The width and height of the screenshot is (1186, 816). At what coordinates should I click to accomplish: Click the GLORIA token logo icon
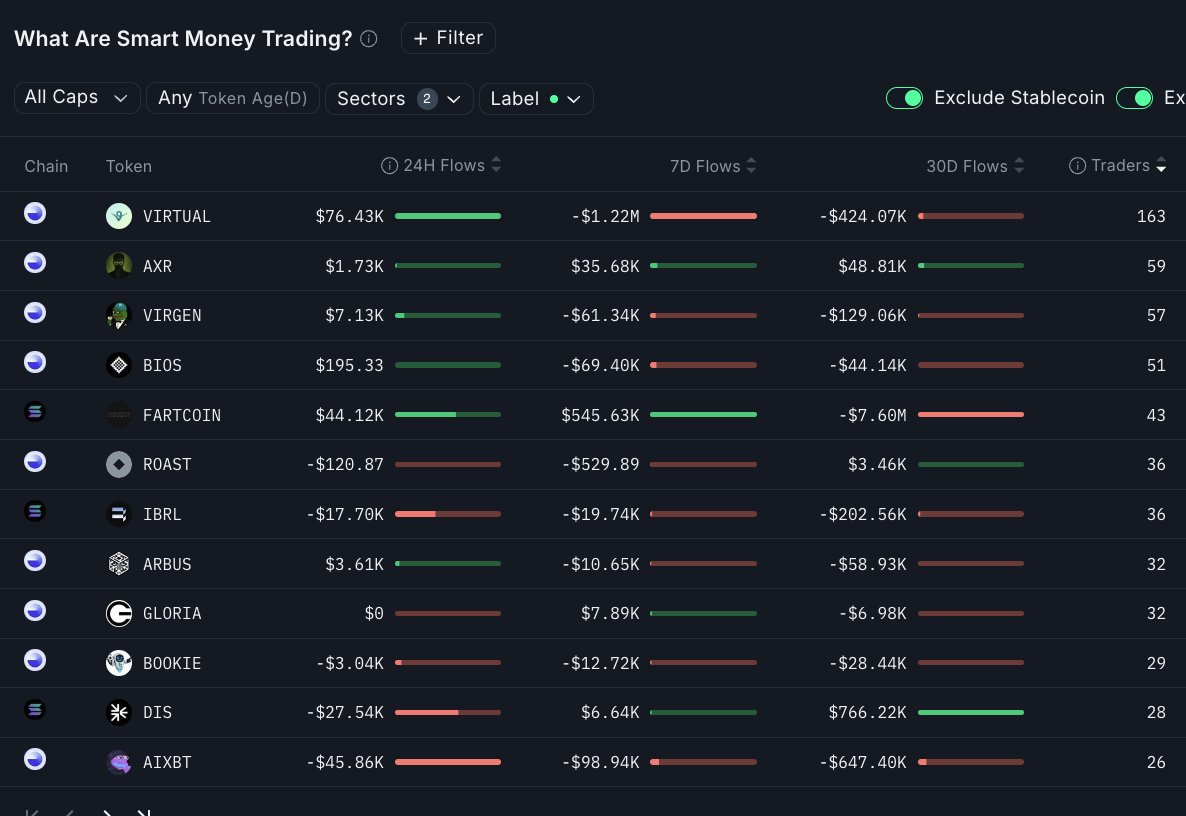119,613
